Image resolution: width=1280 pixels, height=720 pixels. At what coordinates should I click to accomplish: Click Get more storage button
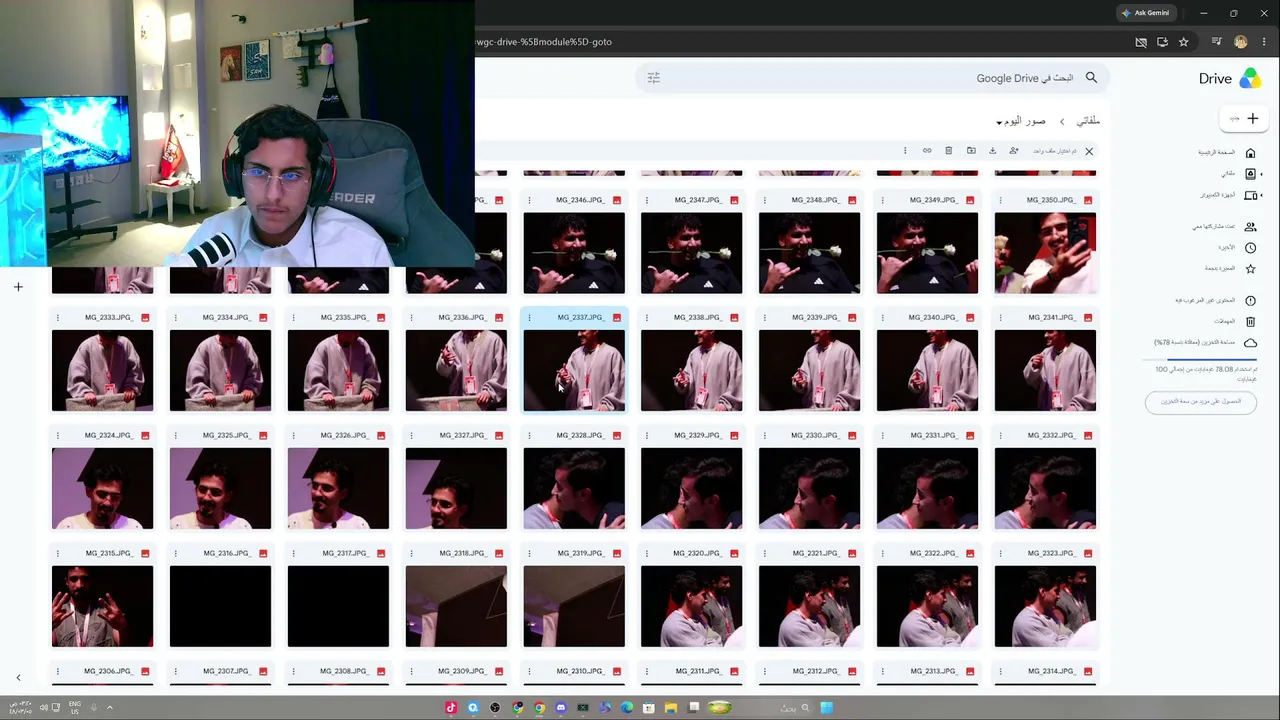(1201, 402)
